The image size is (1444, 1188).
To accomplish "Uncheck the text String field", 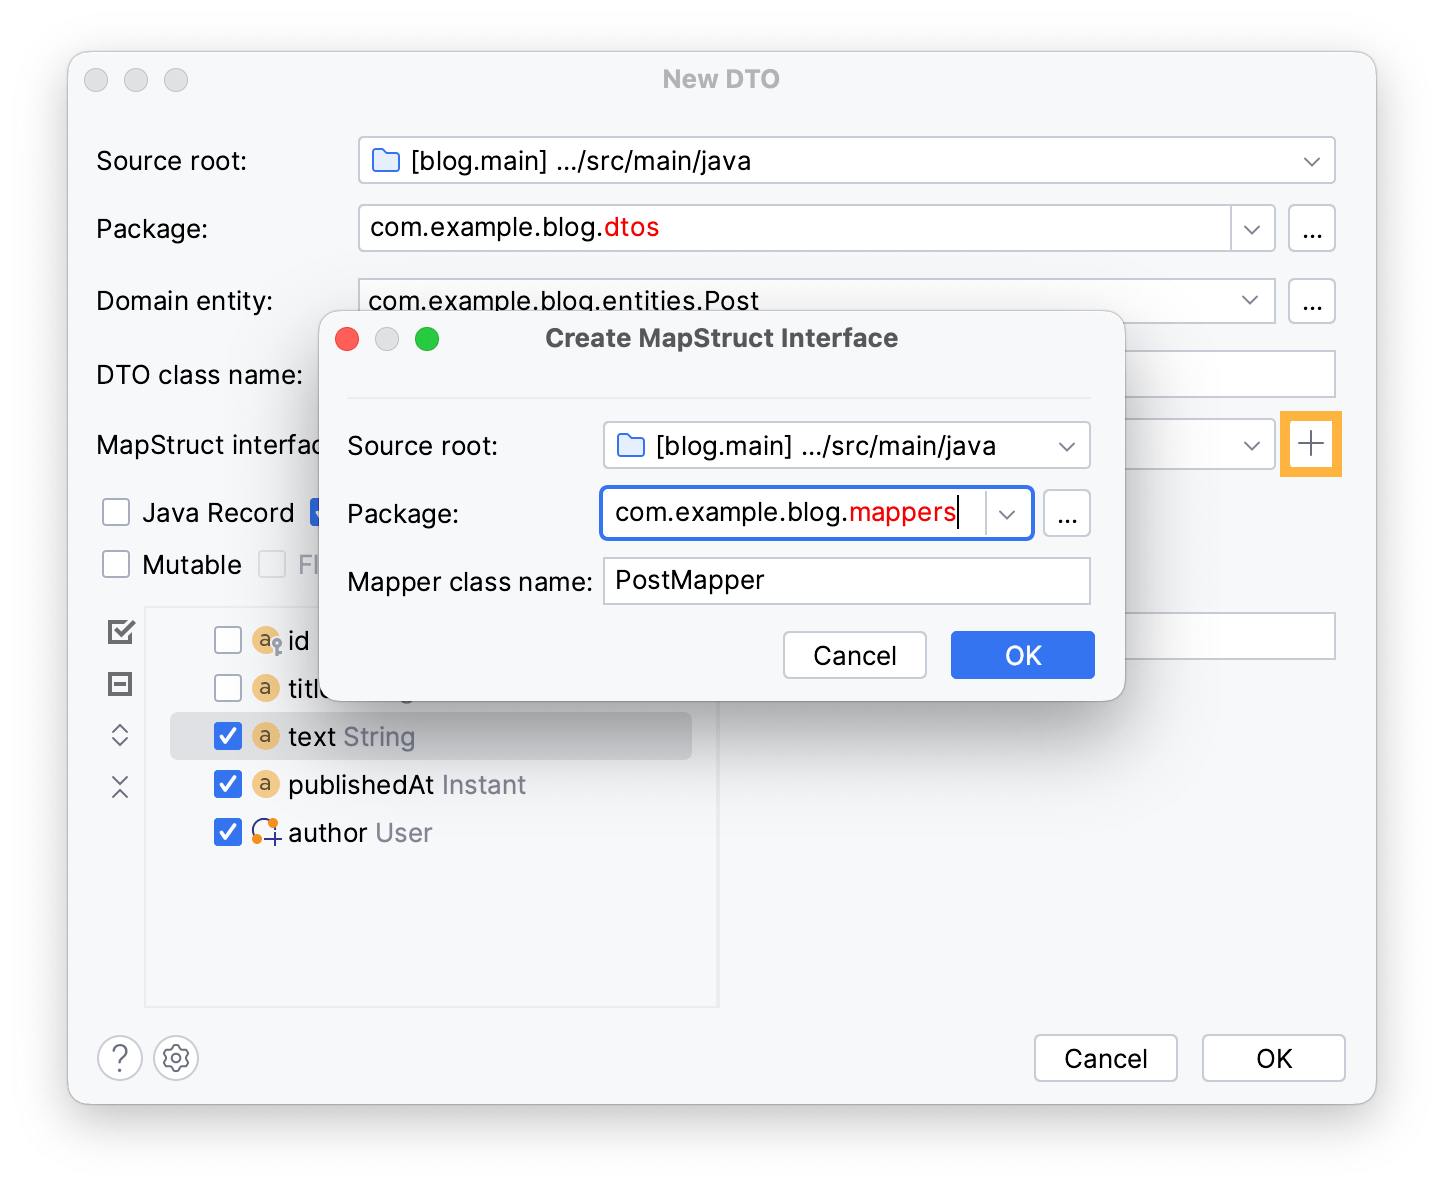I will pyautogui.click(x=228, y=735).
